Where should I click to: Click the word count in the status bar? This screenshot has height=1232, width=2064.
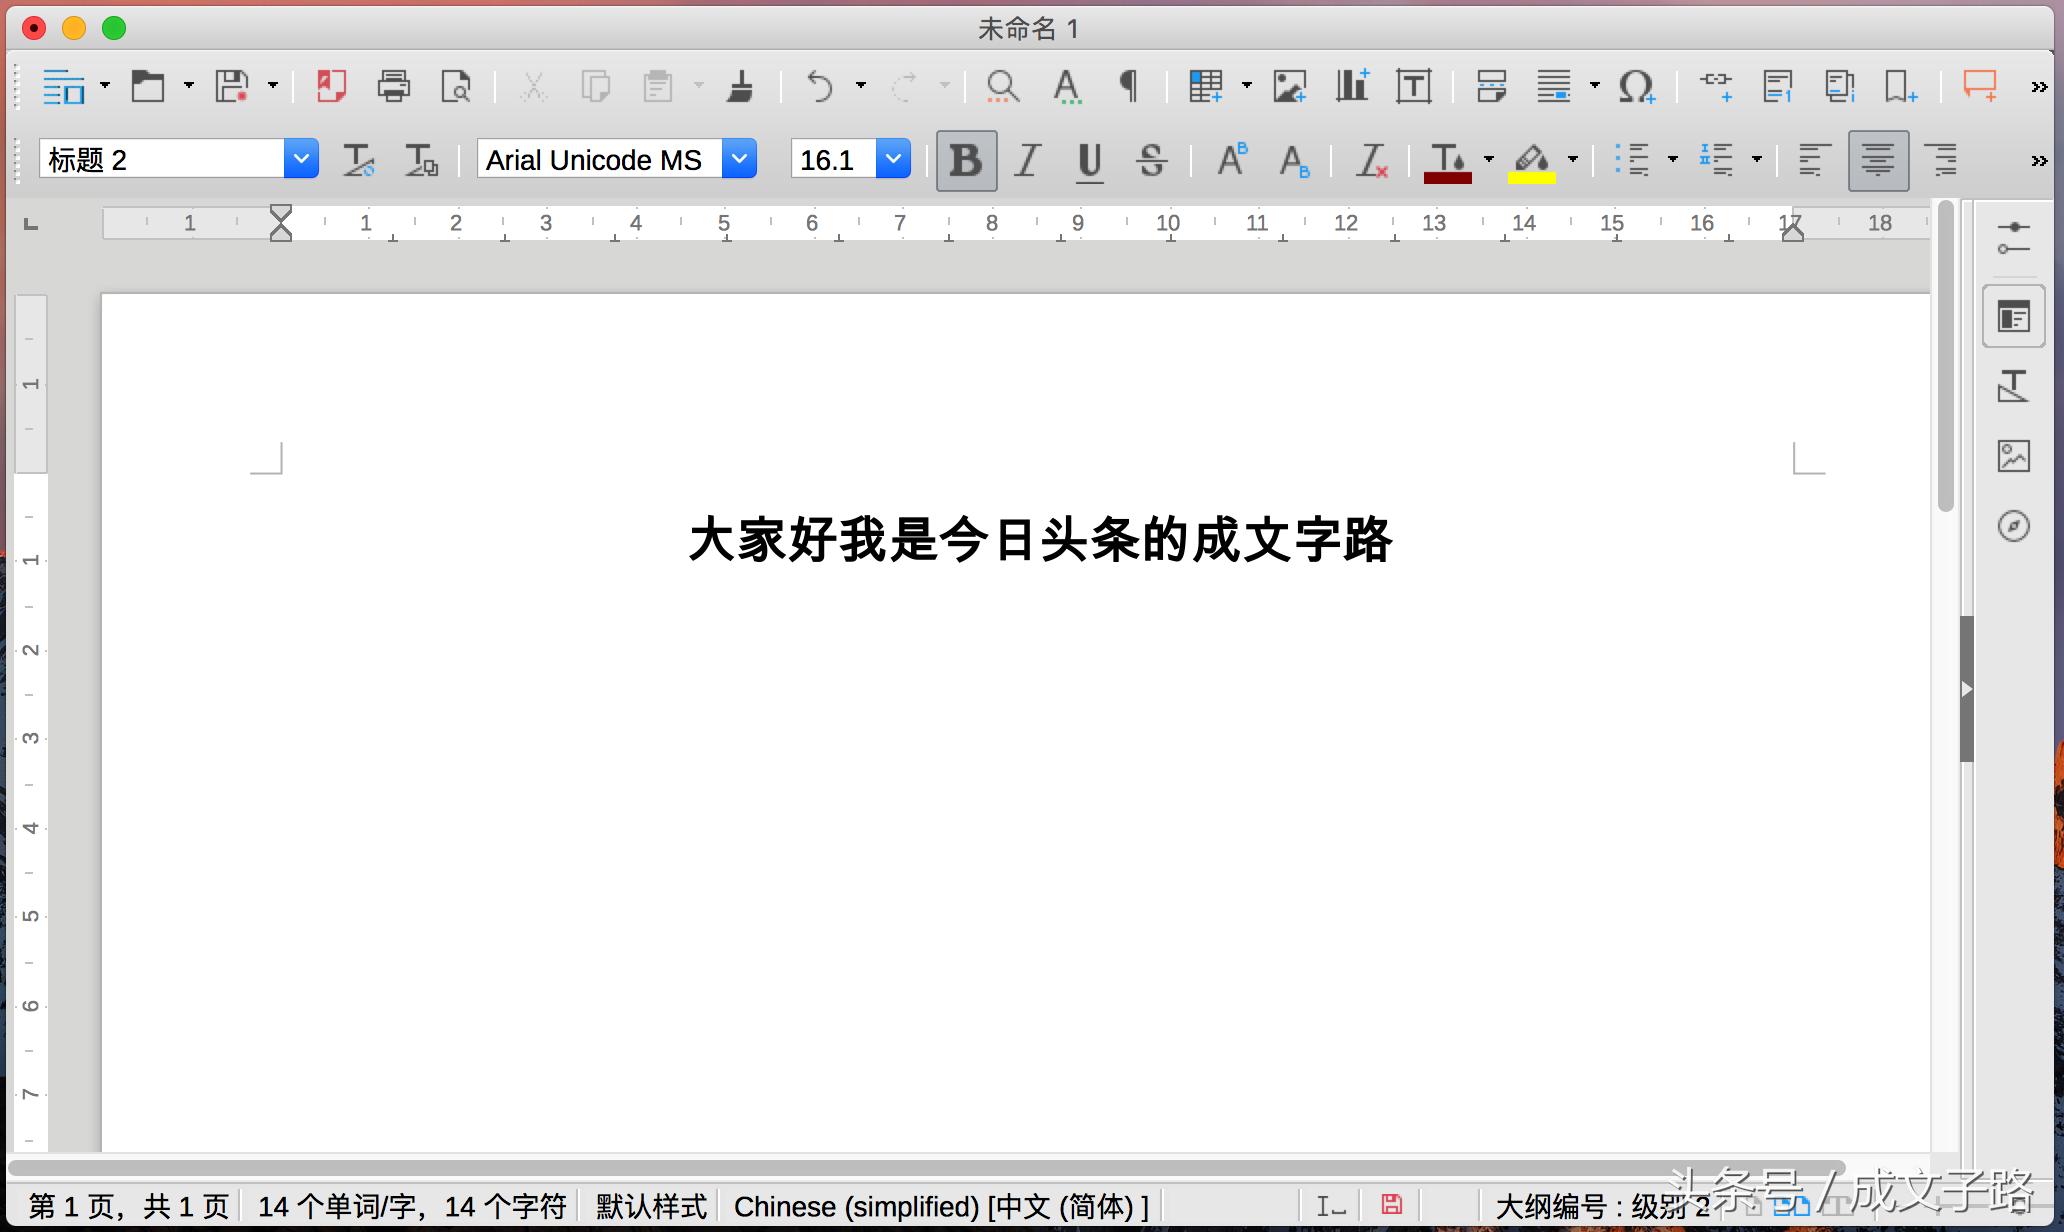tap(411, 1206)
